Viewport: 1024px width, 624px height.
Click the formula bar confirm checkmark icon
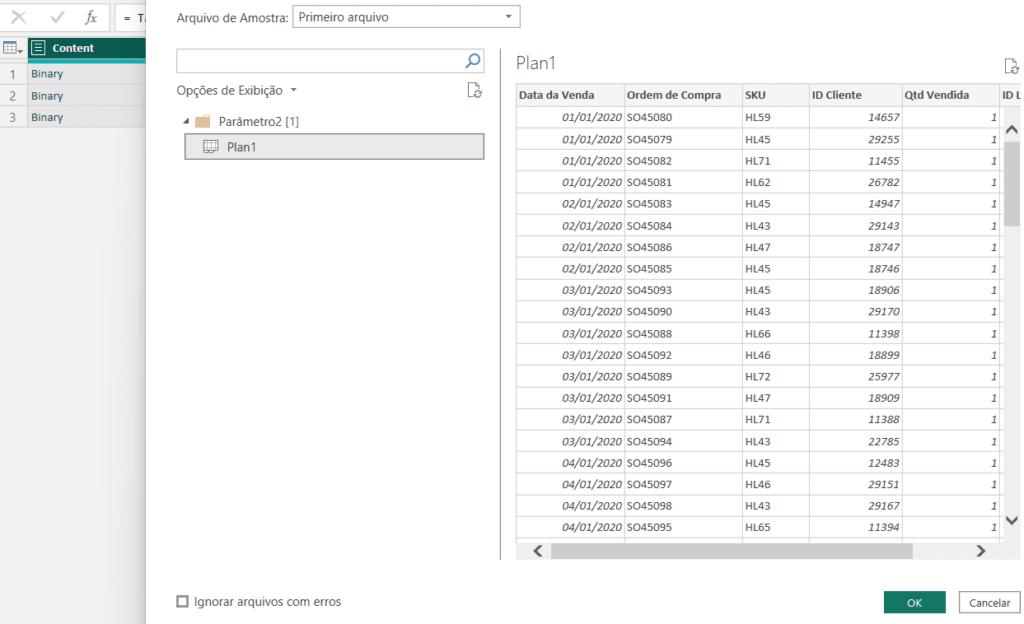(57, 18)
